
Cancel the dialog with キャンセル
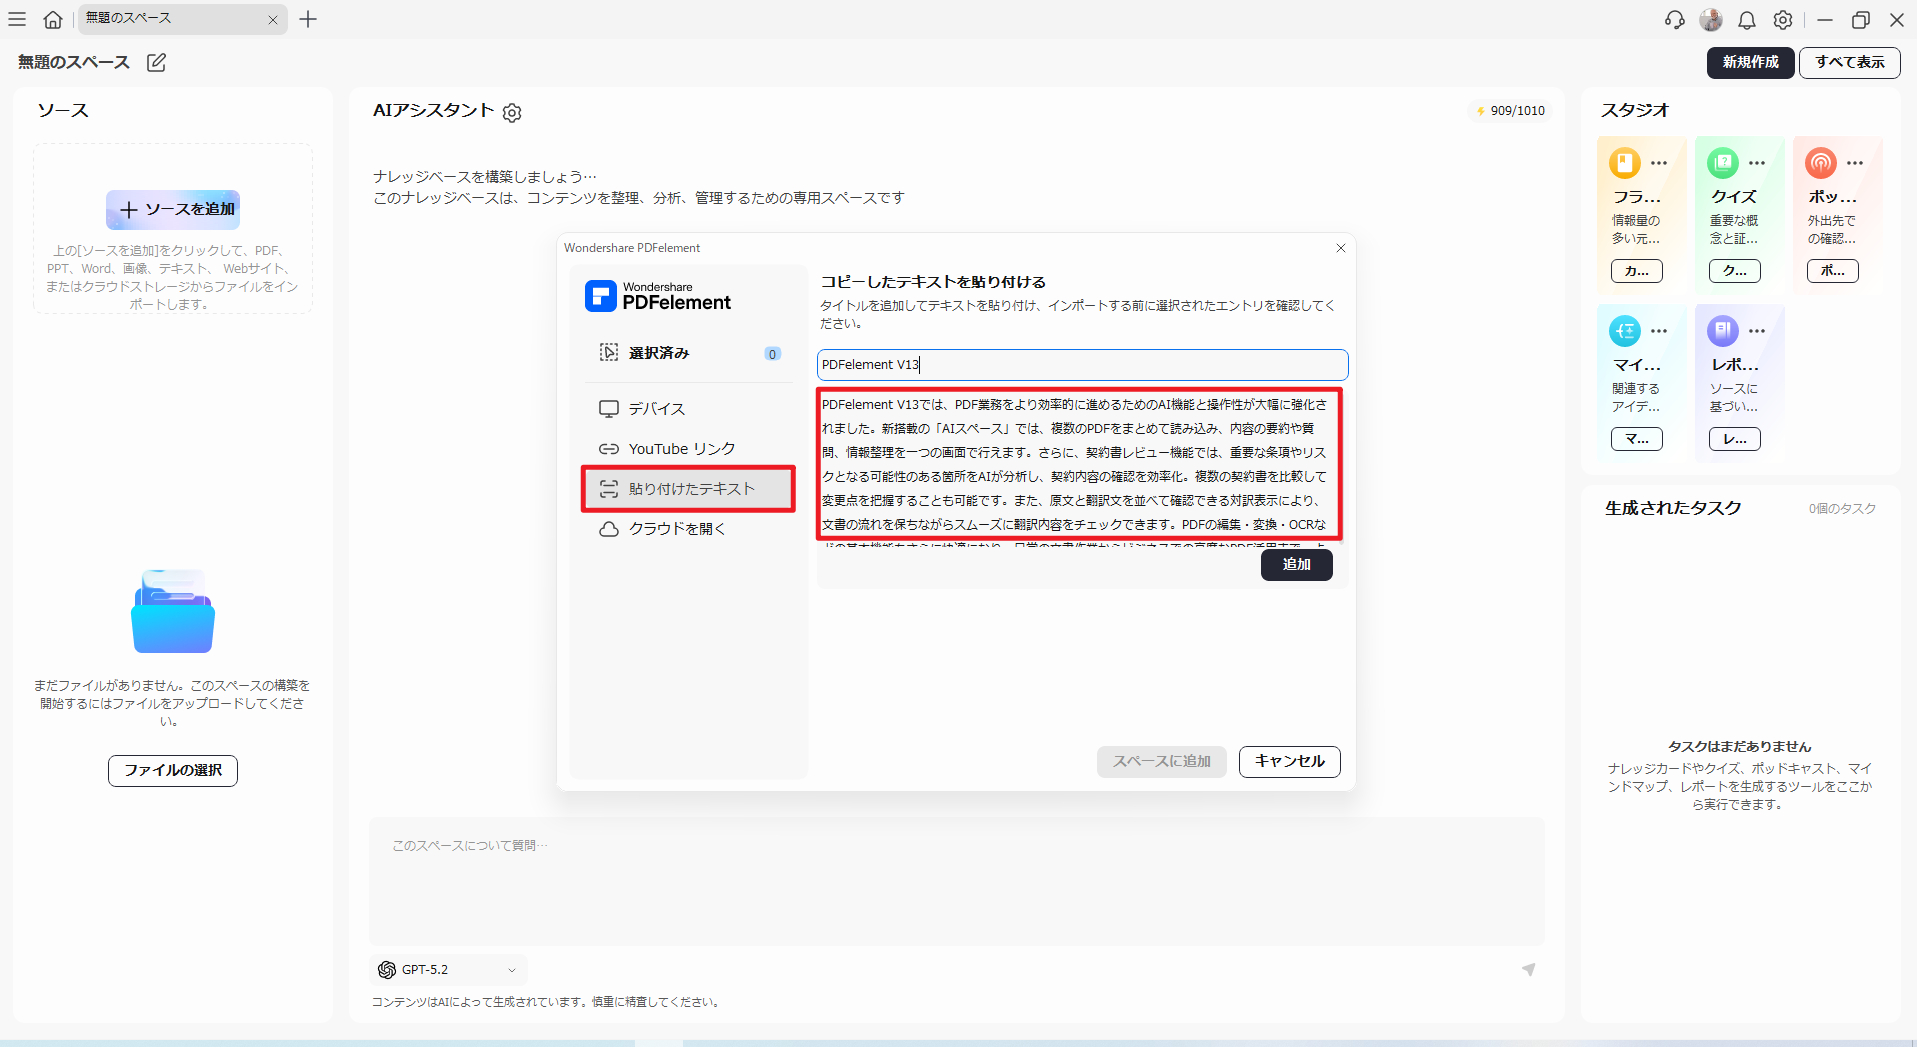click(1290, 762)
